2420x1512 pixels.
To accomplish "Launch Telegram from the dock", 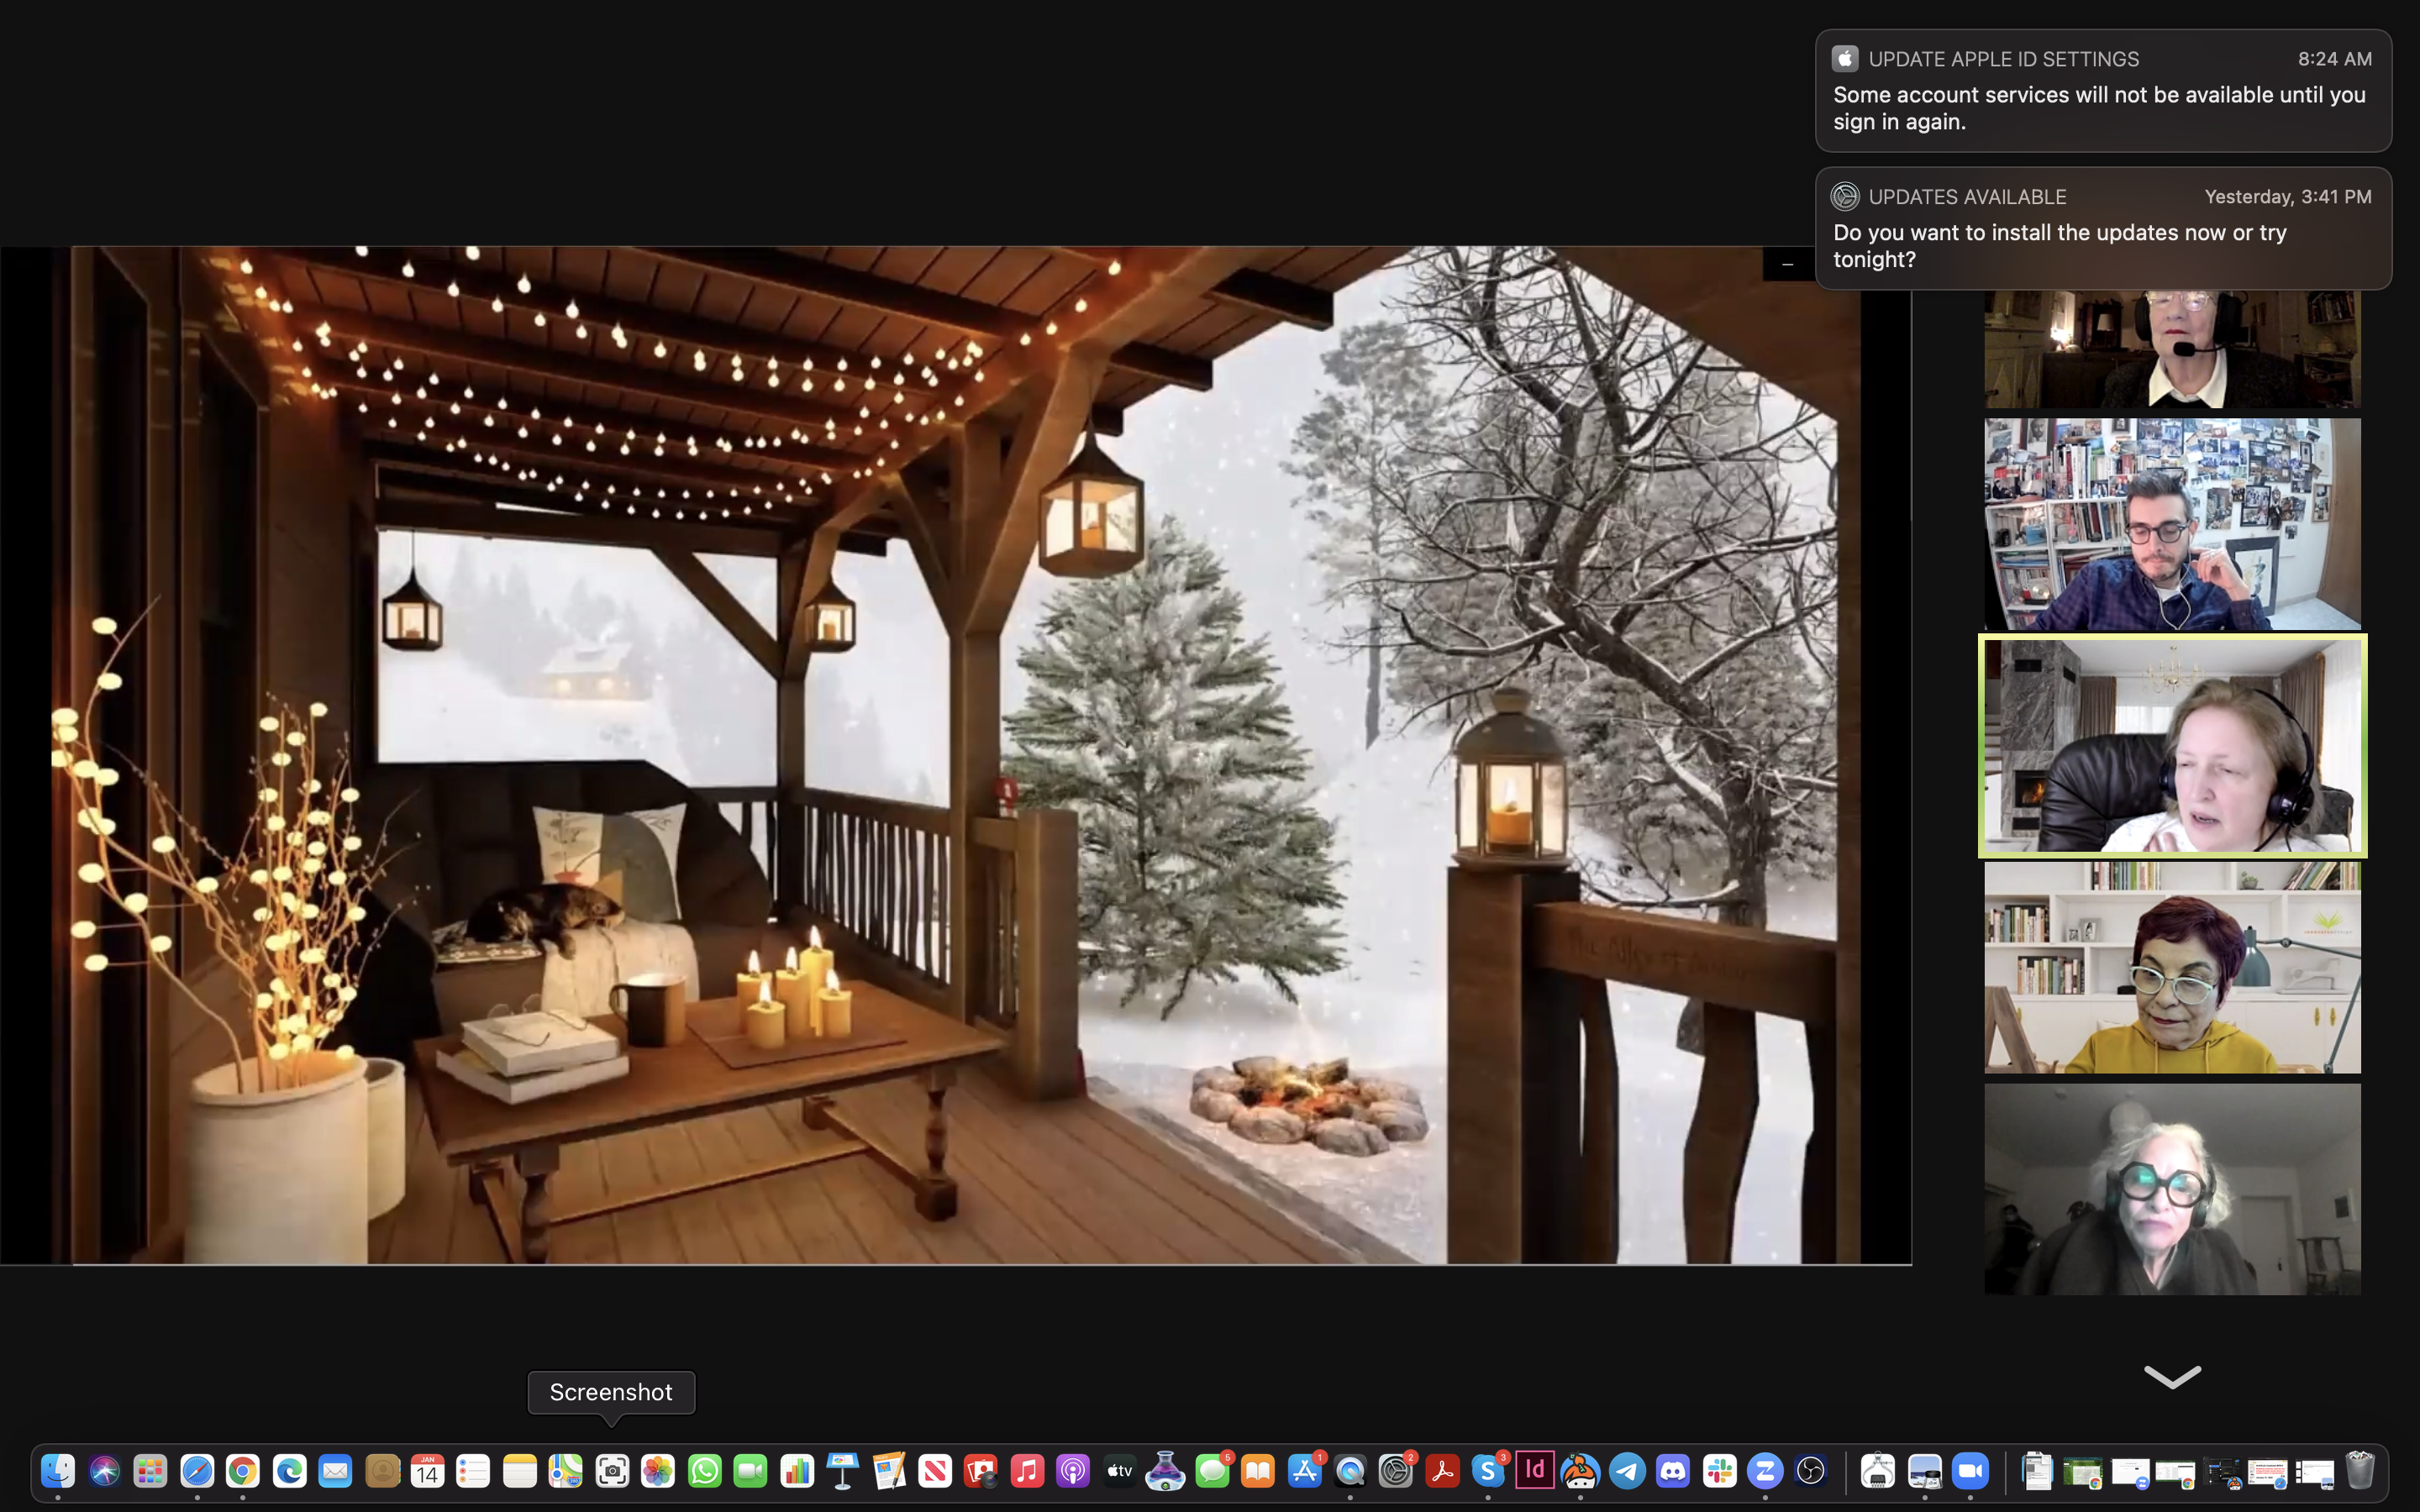I will click(x=1627, y=1471).
